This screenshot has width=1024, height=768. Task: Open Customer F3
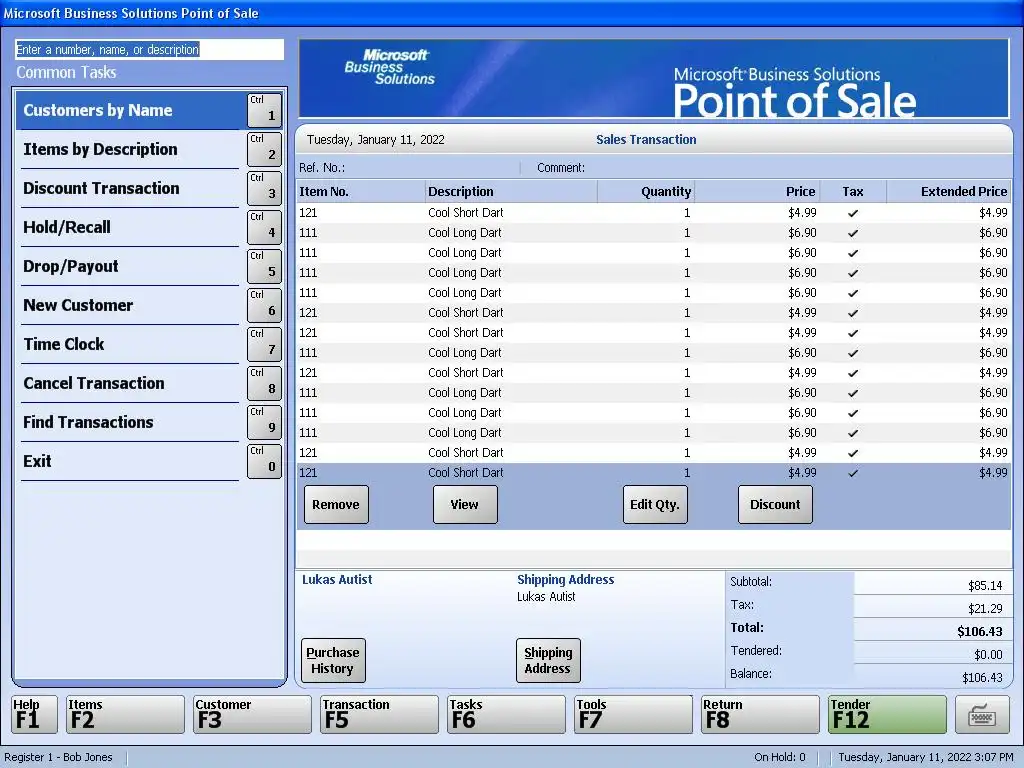pyautogui.click(x=252, y=714)
